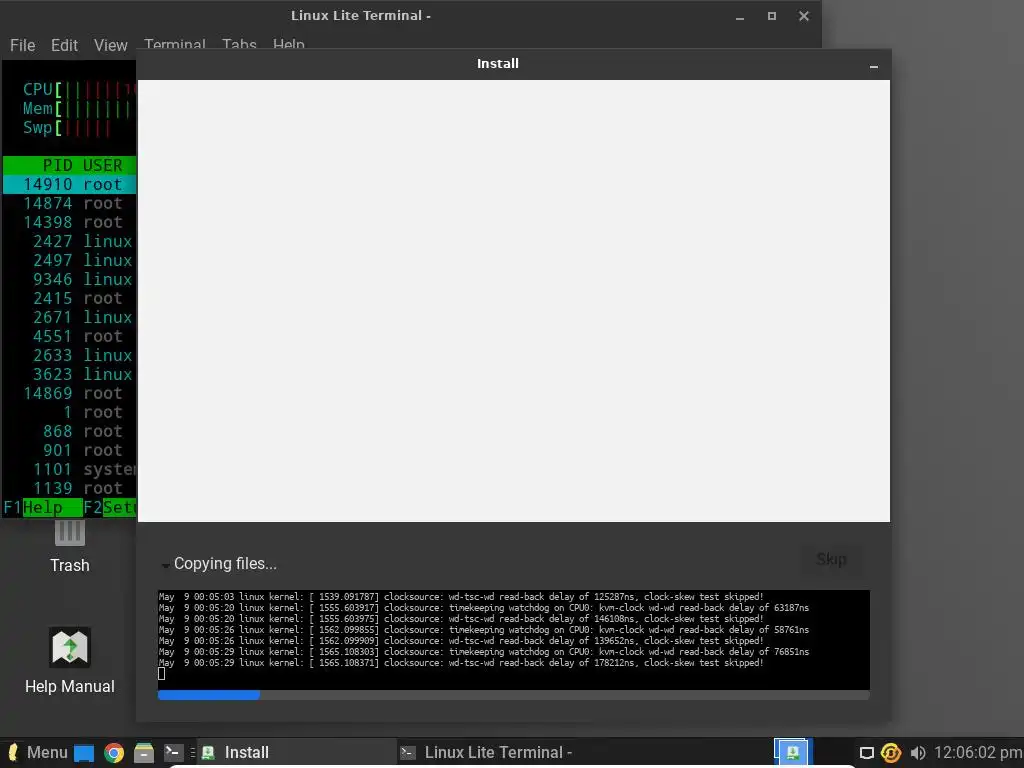
Task: Select htop process row PID 4551
Action: 70,336
